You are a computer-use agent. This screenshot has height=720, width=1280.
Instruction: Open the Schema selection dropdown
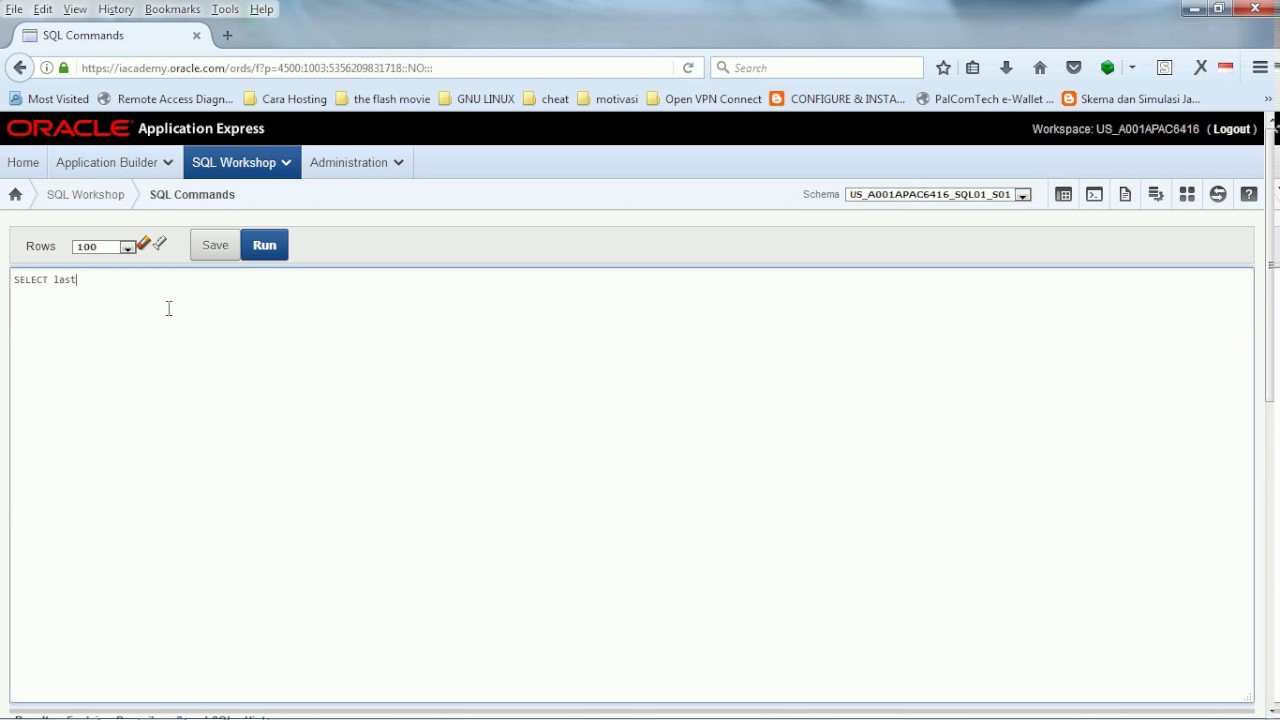(938, 194)
